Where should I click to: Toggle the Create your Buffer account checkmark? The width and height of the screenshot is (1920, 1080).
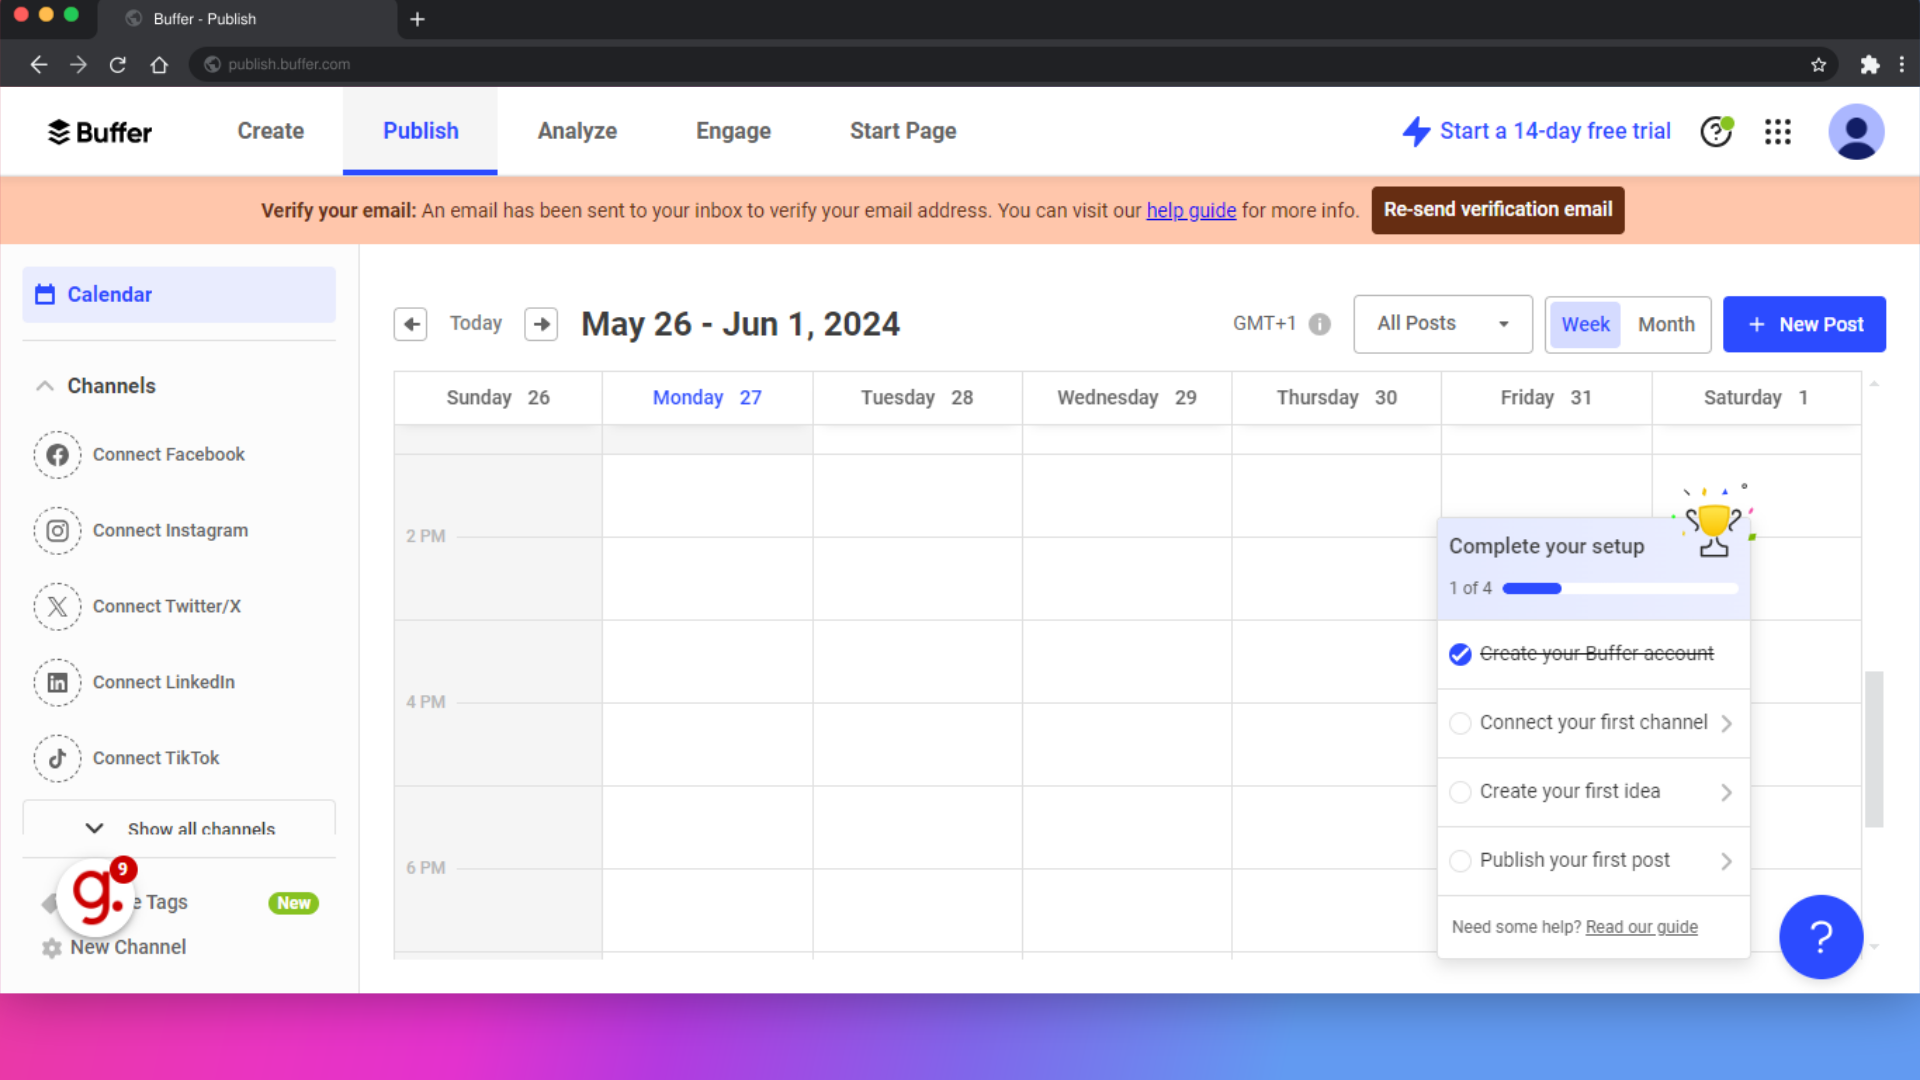(1460, 654)
